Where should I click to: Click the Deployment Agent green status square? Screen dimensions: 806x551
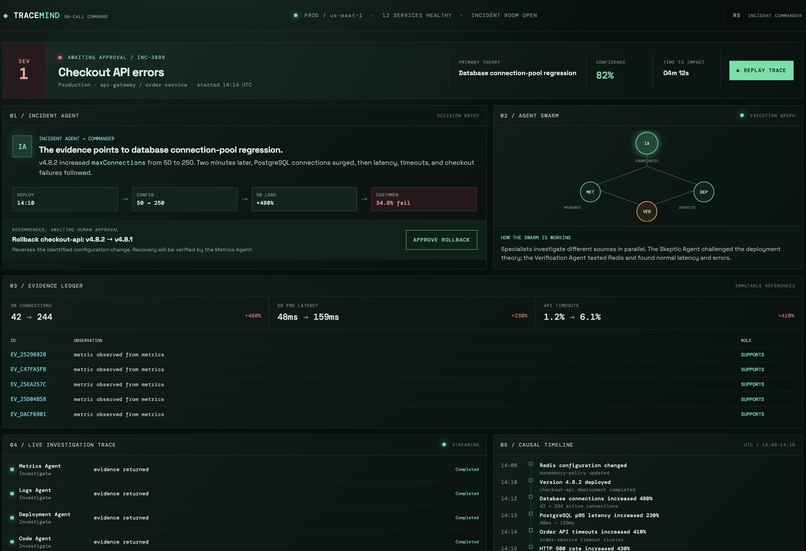point(12,518)
